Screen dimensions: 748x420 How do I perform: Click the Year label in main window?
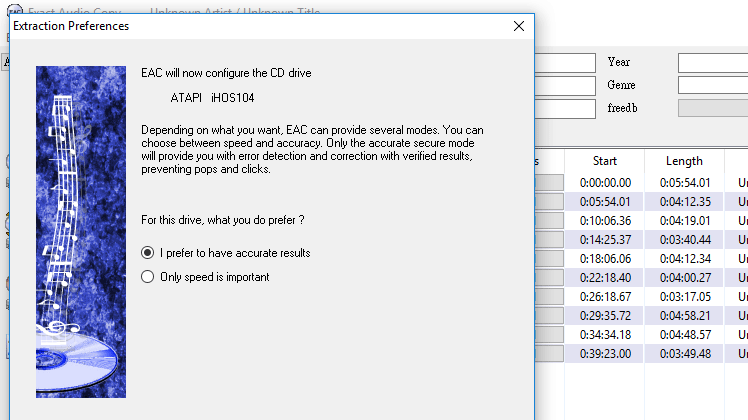point(619,62)
